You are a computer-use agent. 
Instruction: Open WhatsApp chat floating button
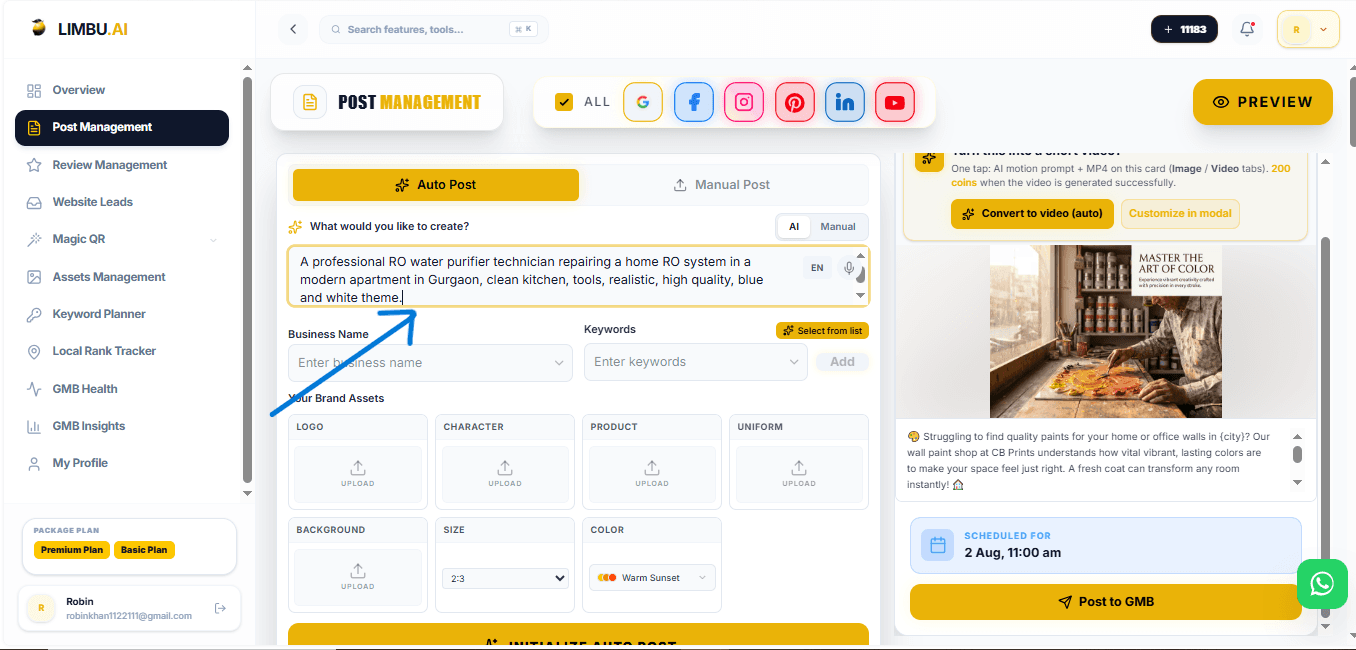coord(1322,584)
